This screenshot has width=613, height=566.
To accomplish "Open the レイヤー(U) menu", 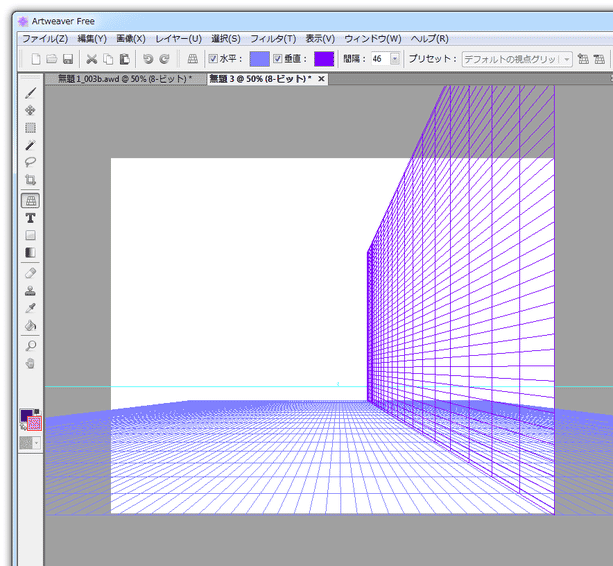I will 179,39.
